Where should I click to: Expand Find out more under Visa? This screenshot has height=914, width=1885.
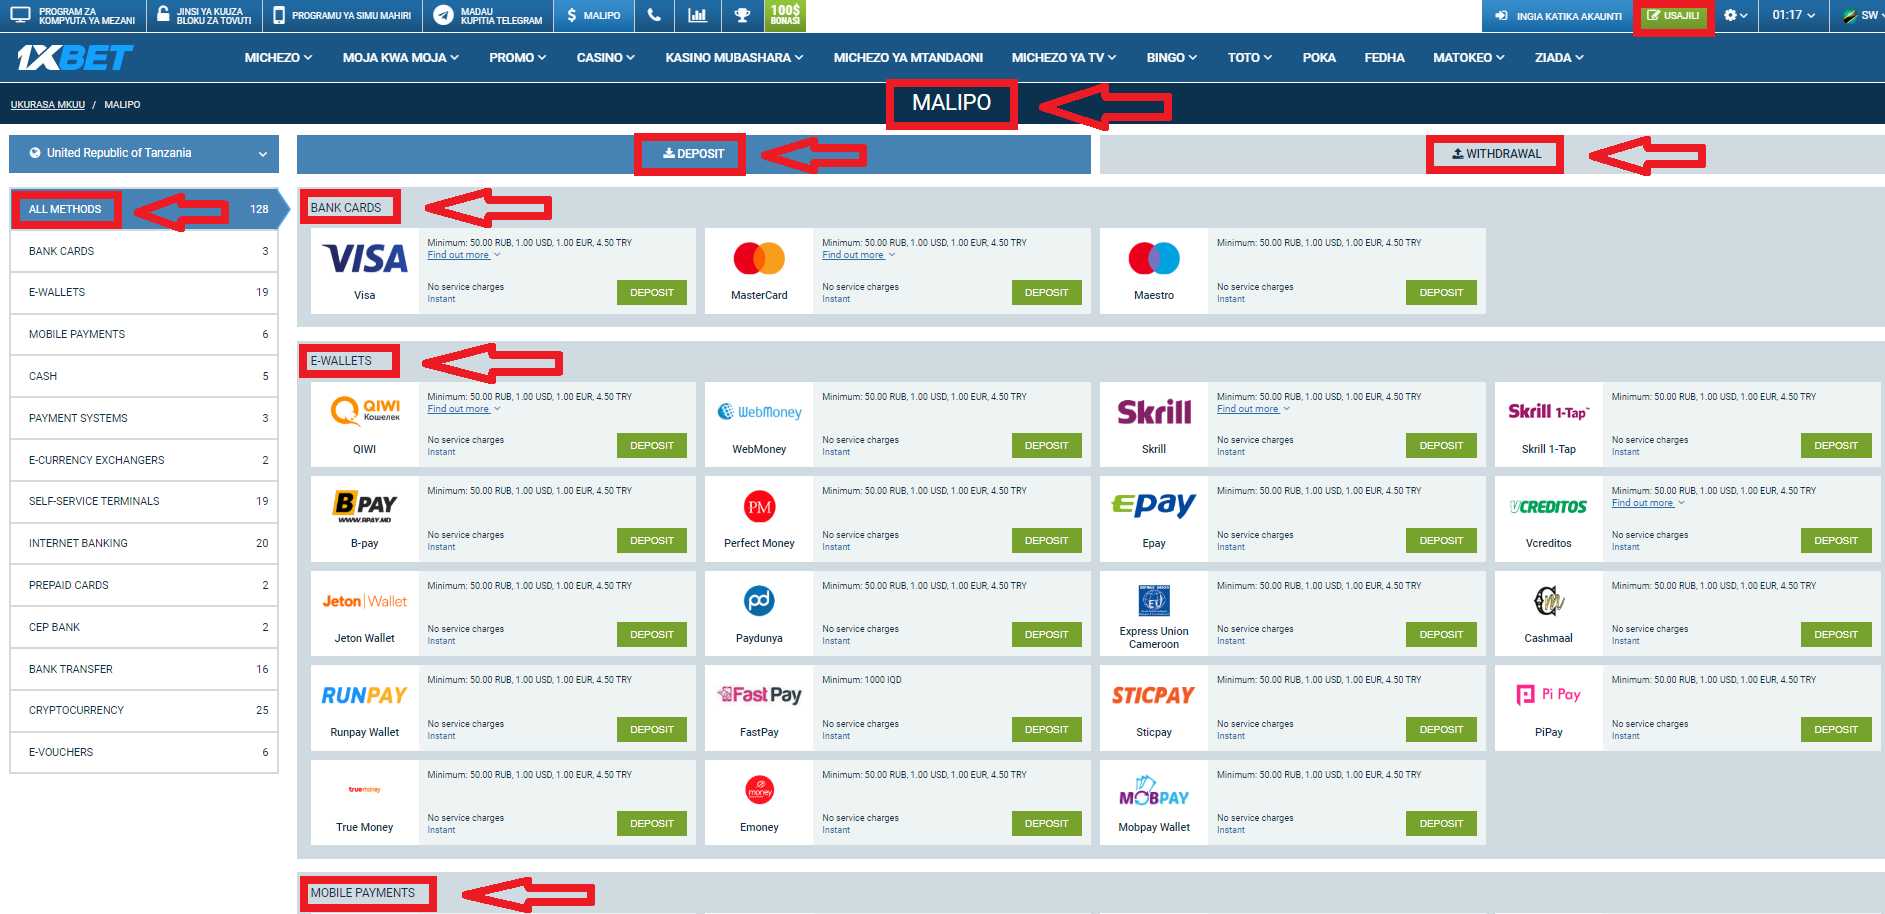(x=463, y=255)
